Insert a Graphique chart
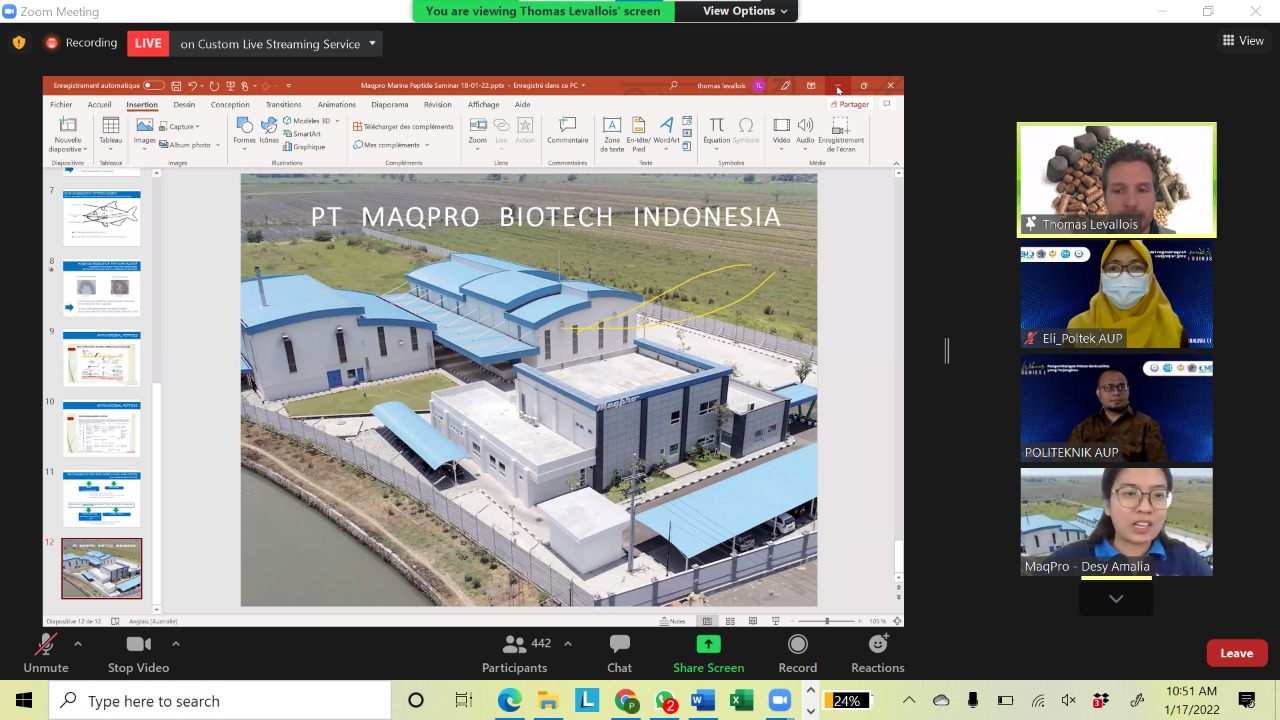Screen dimensions: 1280x720 click(304, 147)
